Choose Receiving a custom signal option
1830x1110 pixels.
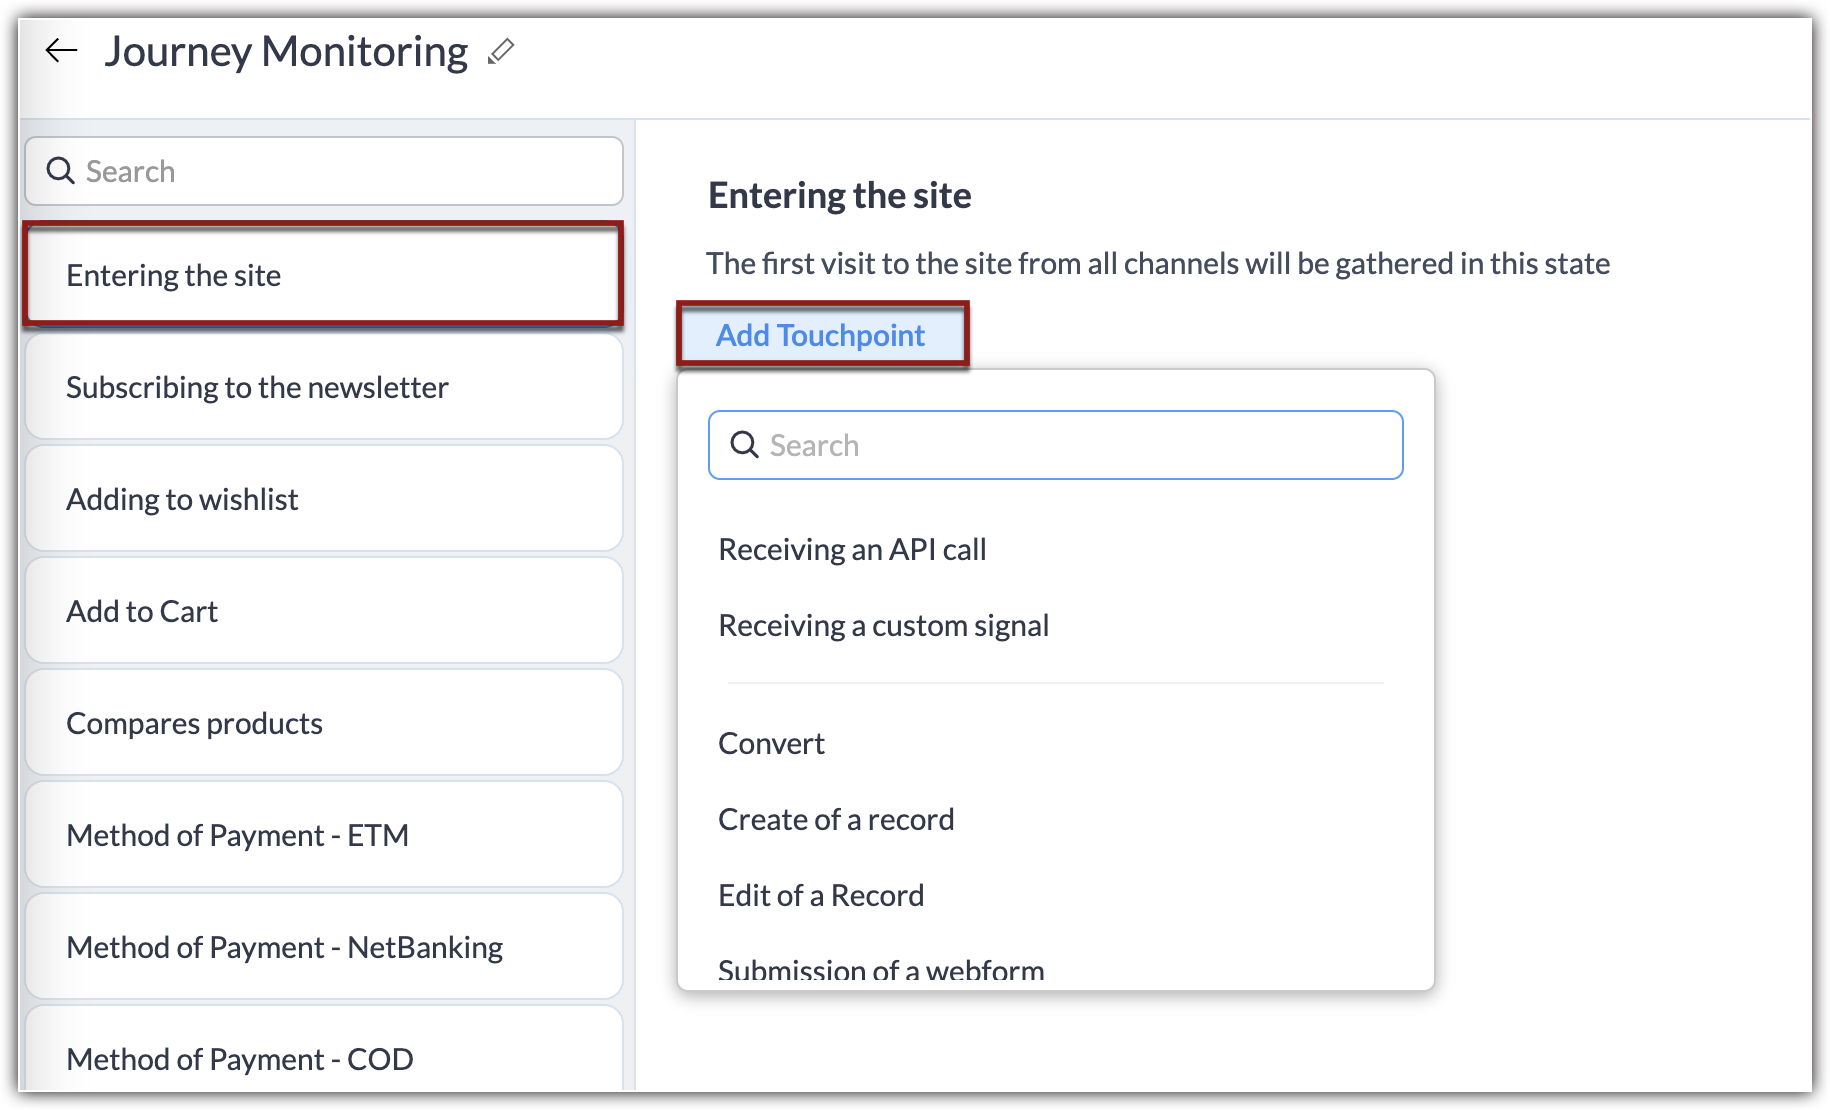tap(883, 625)
